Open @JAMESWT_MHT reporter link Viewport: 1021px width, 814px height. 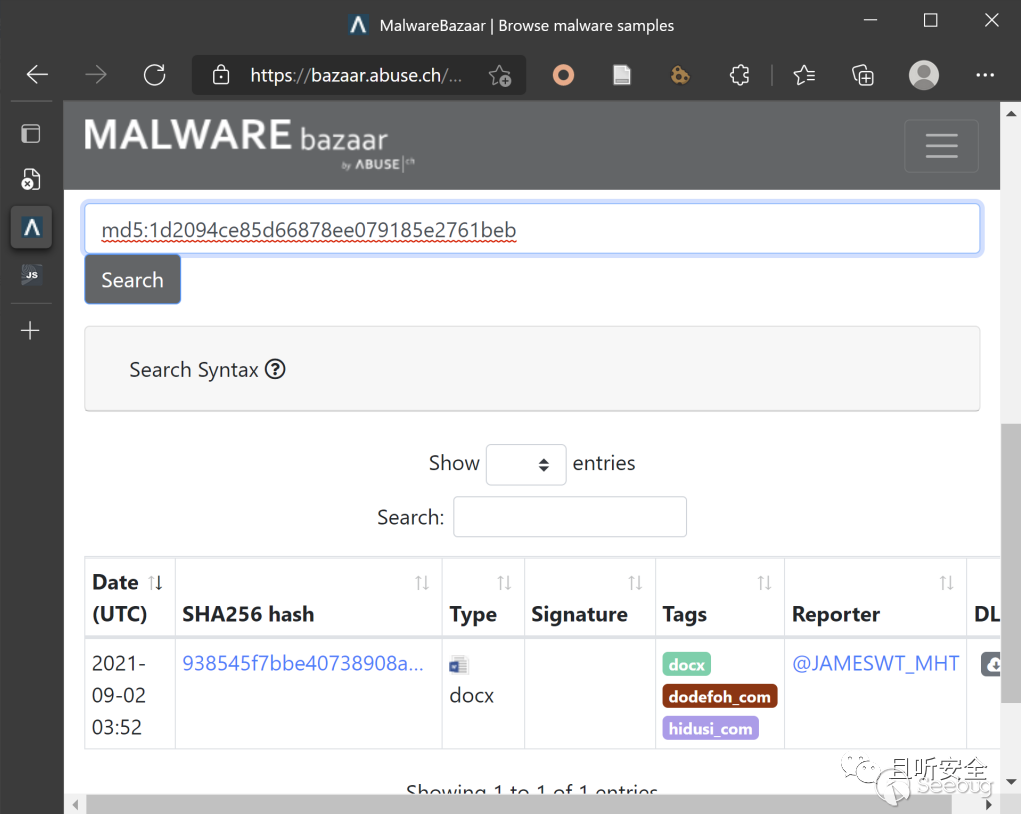[x=875, y=663]
